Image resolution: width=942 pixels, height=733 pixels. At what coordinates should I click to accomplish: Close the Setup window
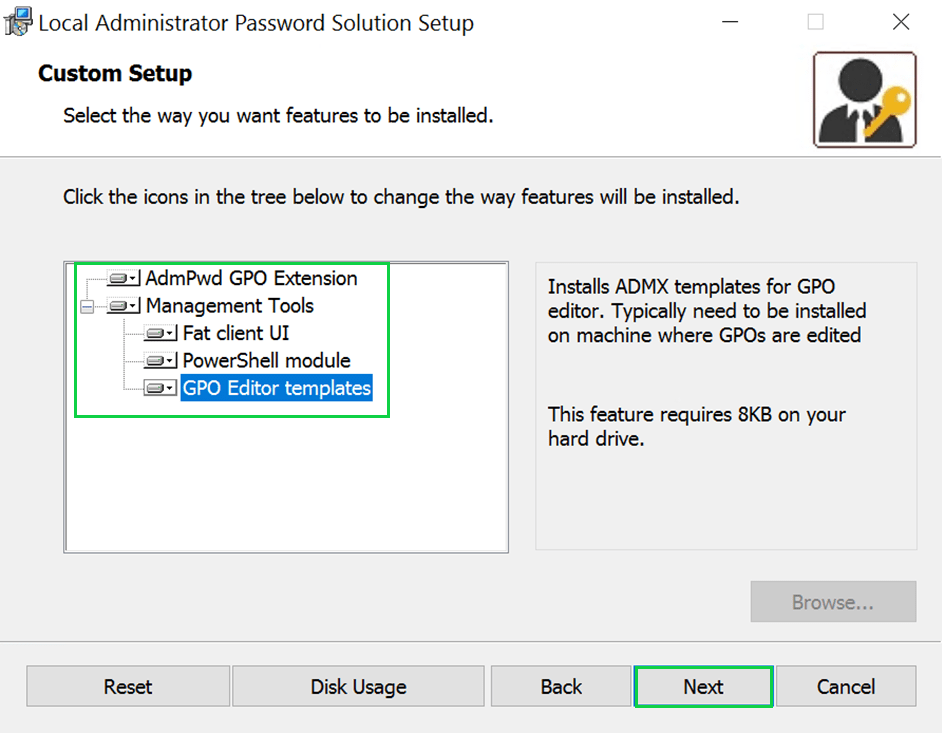tap(902, 22)
